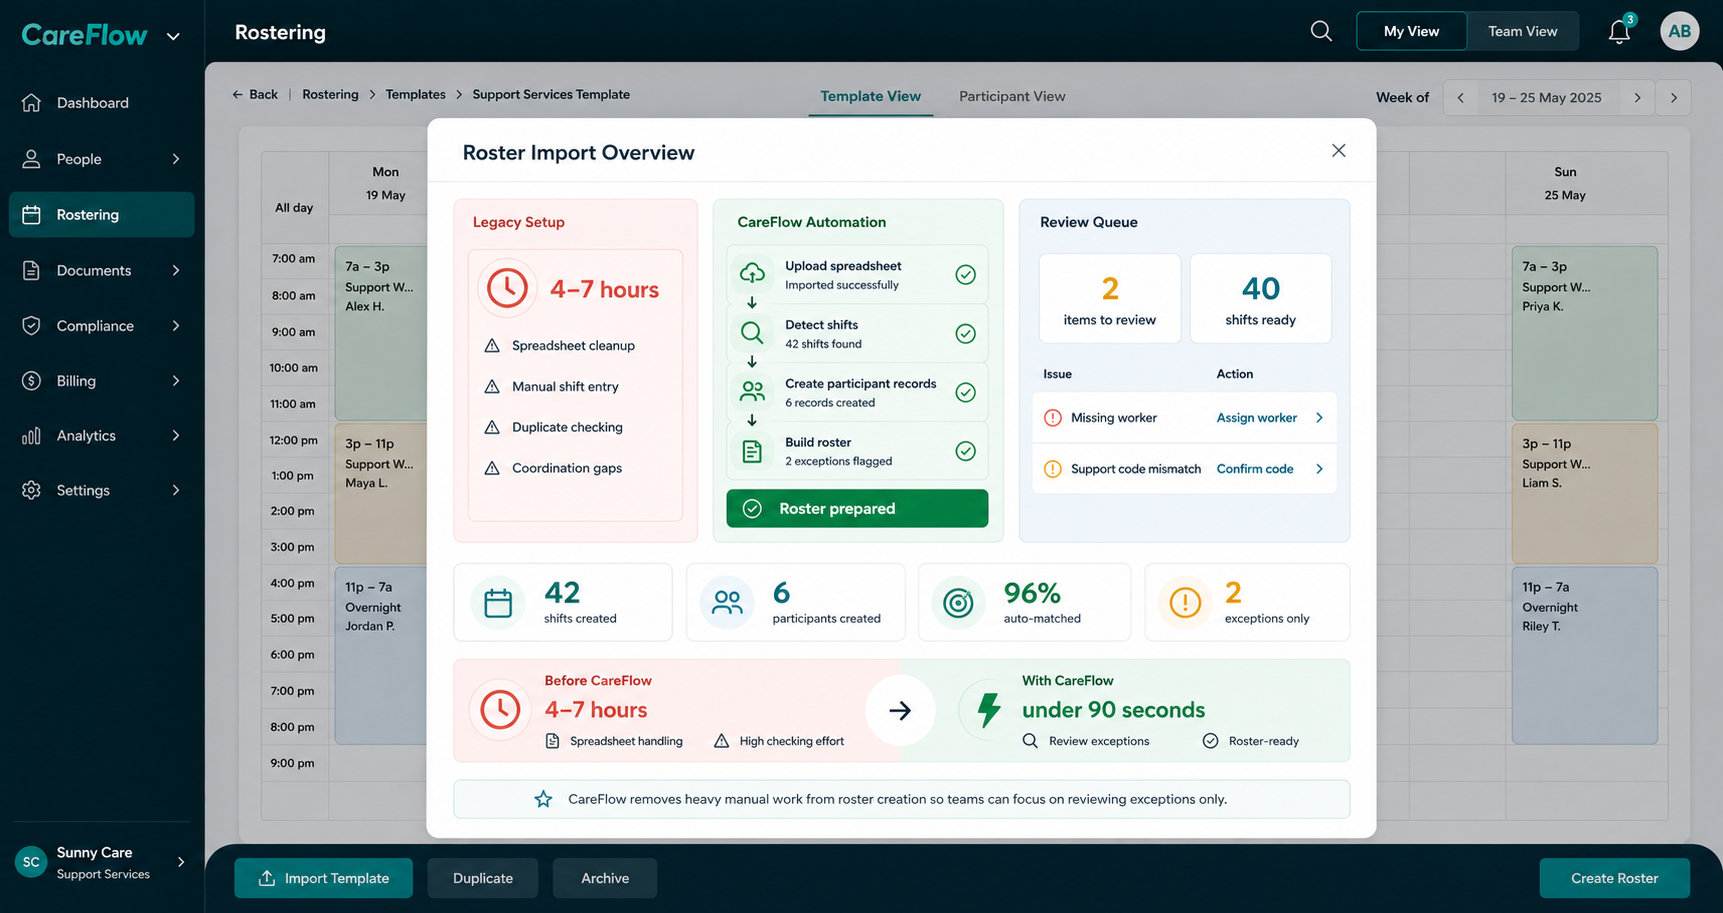Click the 40 shifts ready card
Viewport: 1723px width, 913px height.
(x=1260, y=298)
